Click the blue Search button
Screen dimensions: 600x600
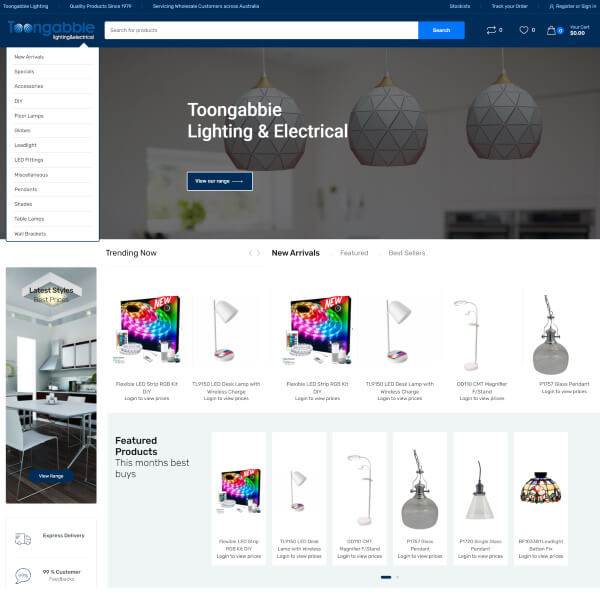441,30
